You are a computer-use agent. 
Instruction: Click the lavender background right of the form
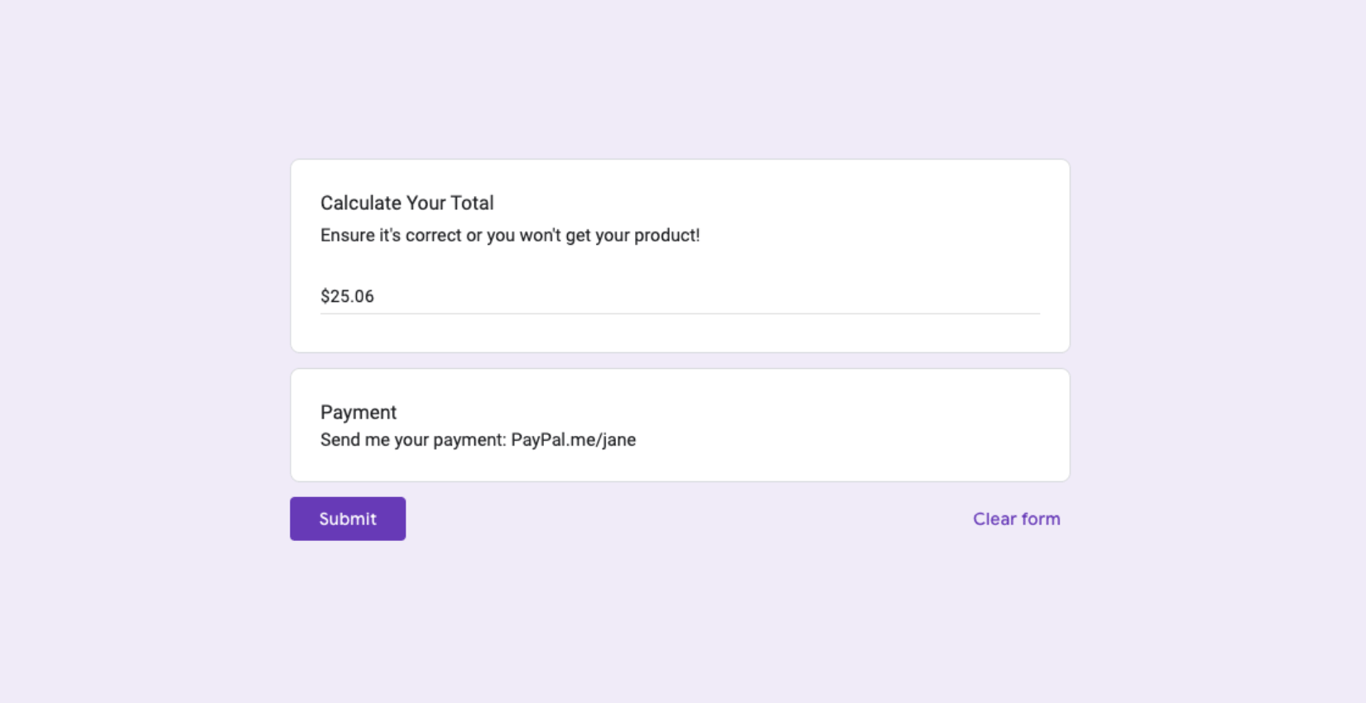point(1220,350)
